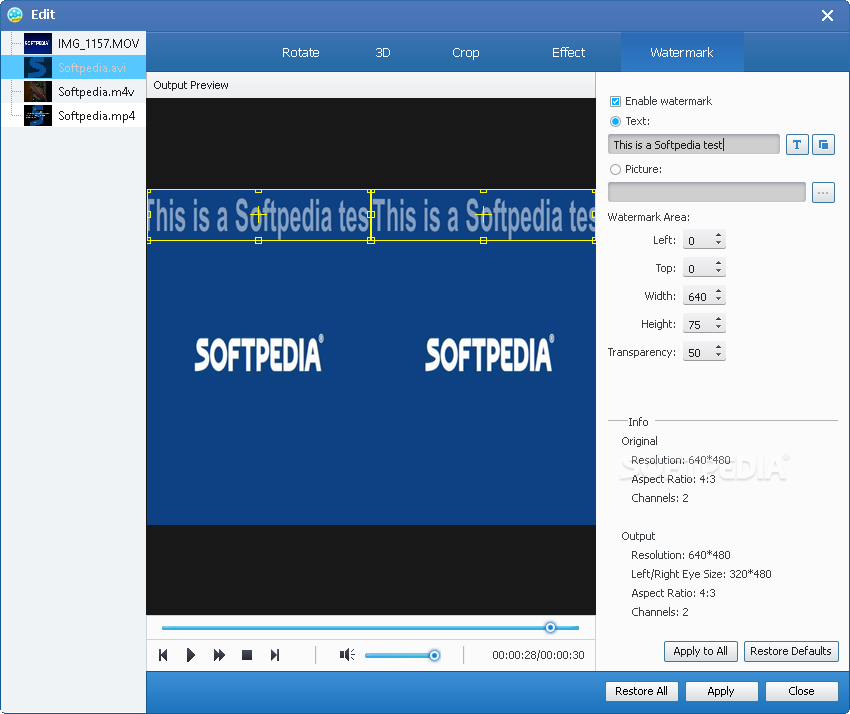
Task: Close the Edit window with X
Action: pos(827,15)
